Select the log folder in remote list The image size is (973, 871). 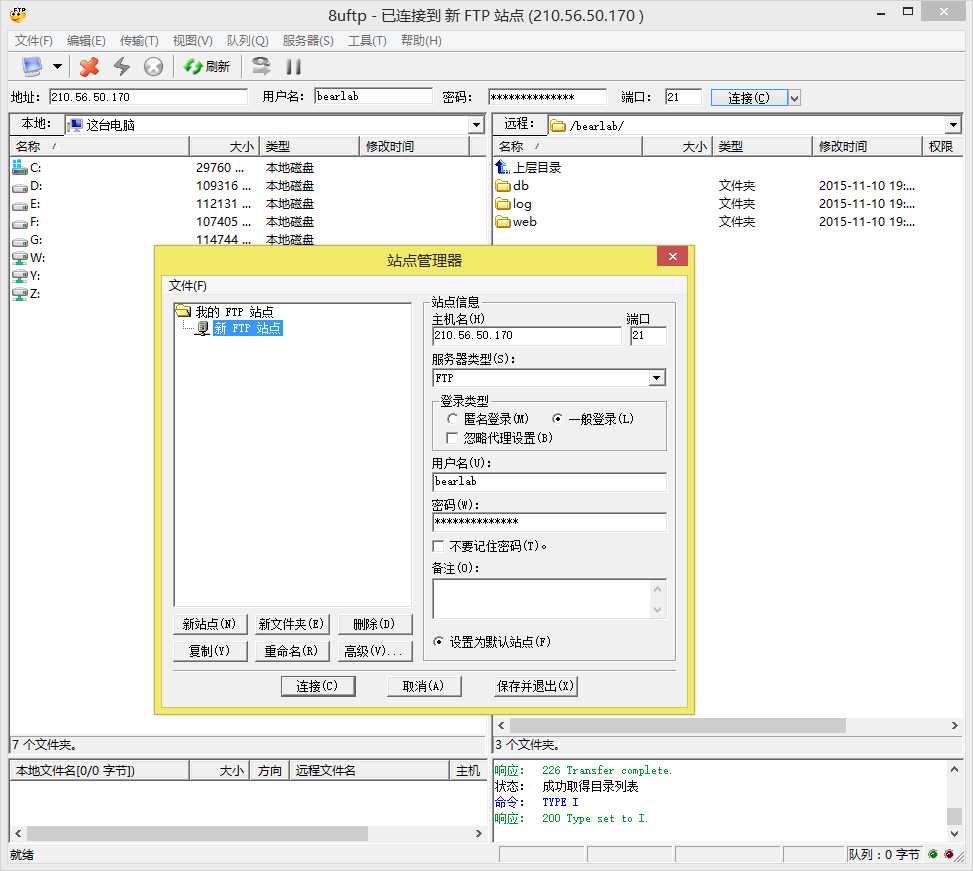point(514,203)
